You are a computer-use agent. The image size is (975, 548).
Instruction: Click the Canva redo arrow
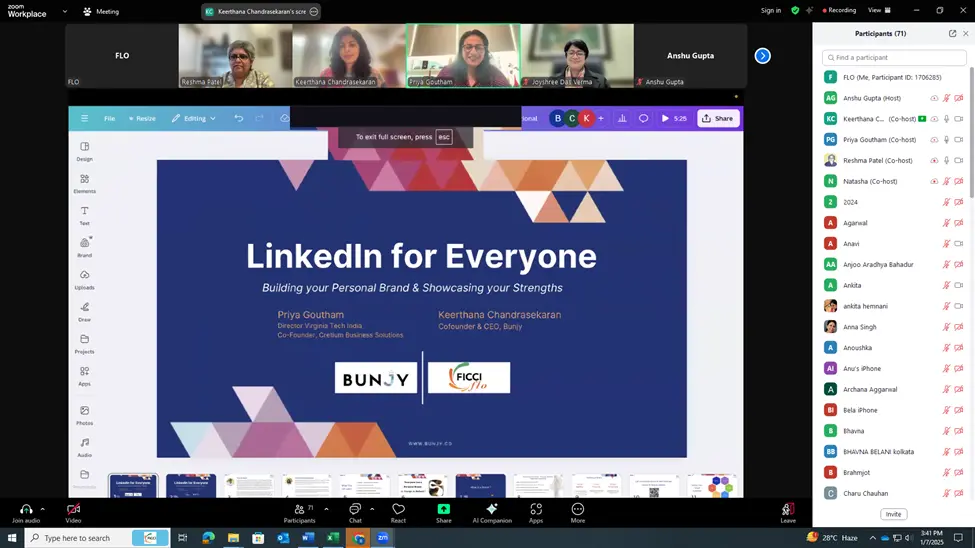[x=260, y=118]
